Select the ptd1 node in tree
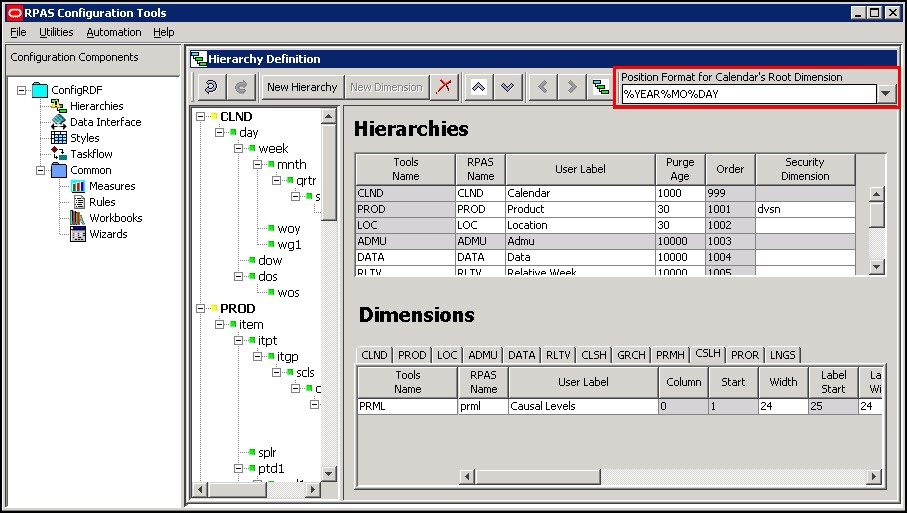The width and height of the screenshot is (907, 513). pyautogui.click(x=271, y=468)
